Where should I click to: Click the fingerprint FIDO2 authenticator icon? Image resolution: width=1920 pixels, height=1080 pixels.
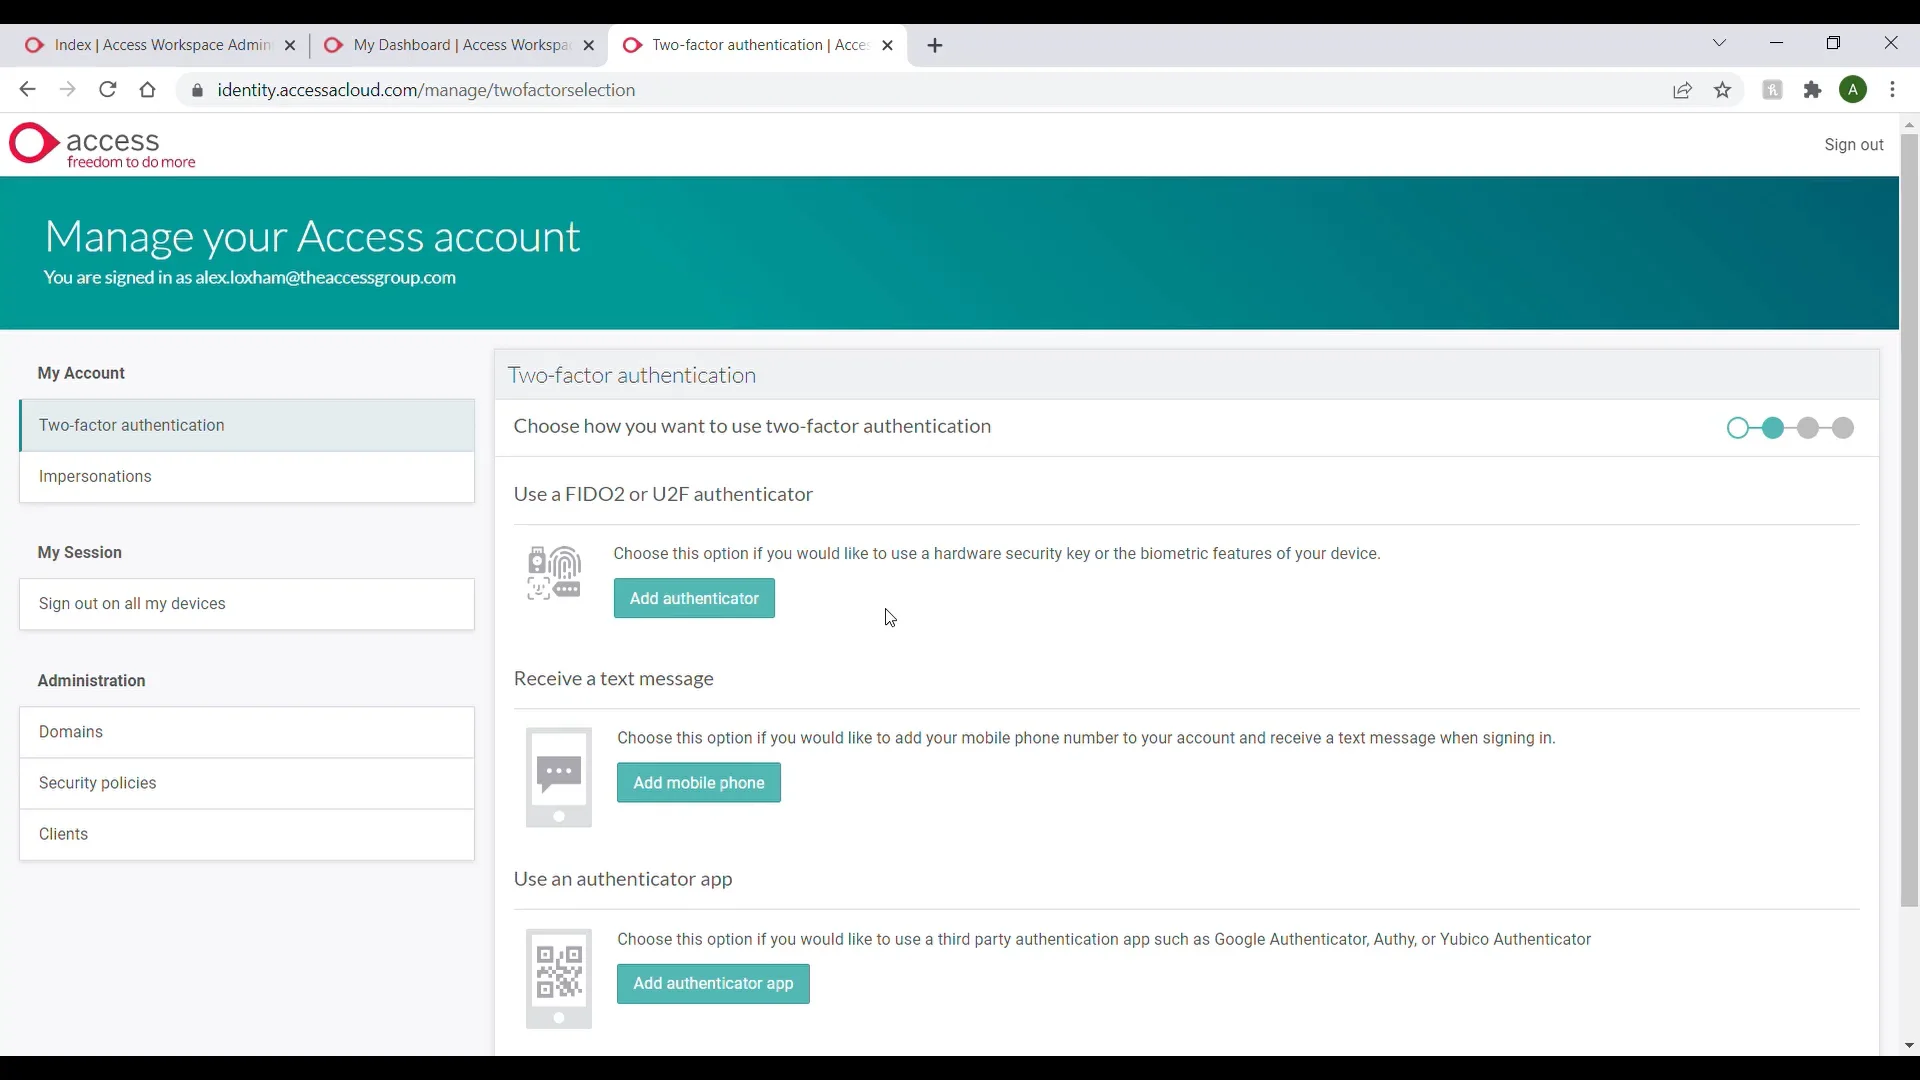pyautogui.click(x=554, y=573)
